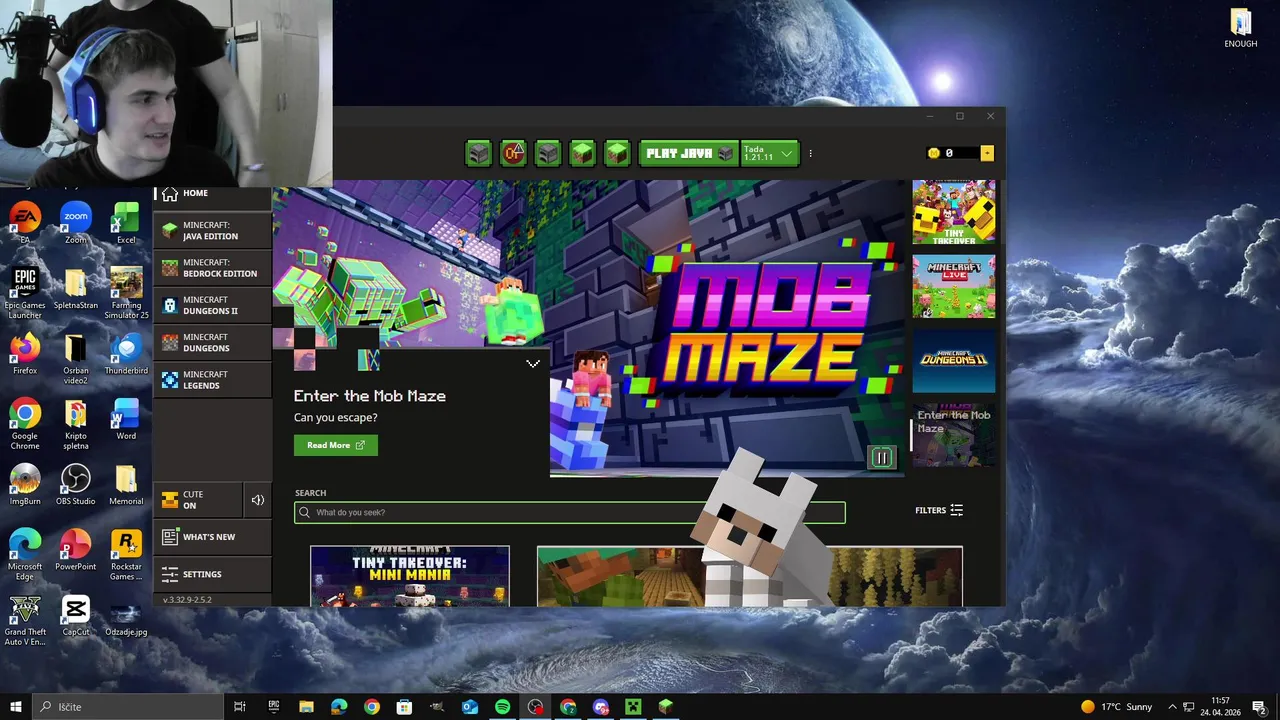
Task: Open the Google Chrome desktop shortcut
Action: click(25, 424)
